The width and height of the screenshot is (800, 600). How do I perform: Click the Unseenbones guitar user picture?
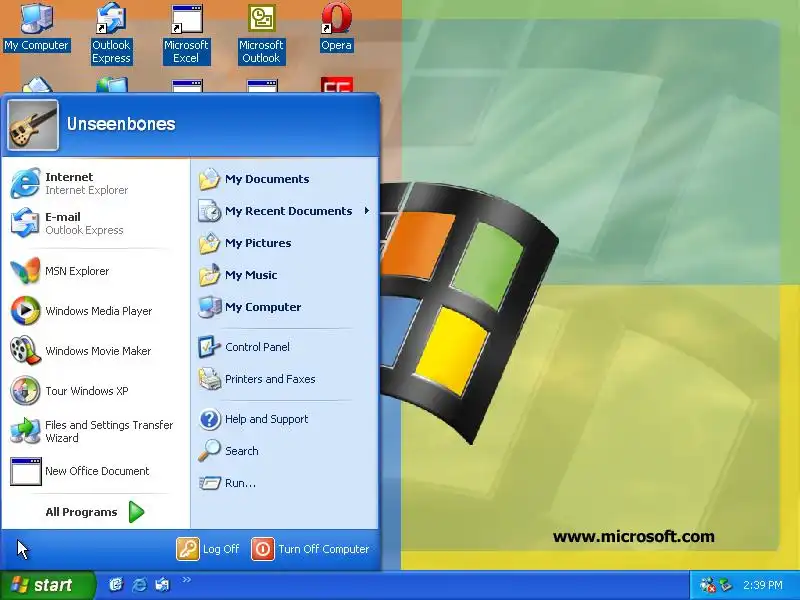point(33,125)
